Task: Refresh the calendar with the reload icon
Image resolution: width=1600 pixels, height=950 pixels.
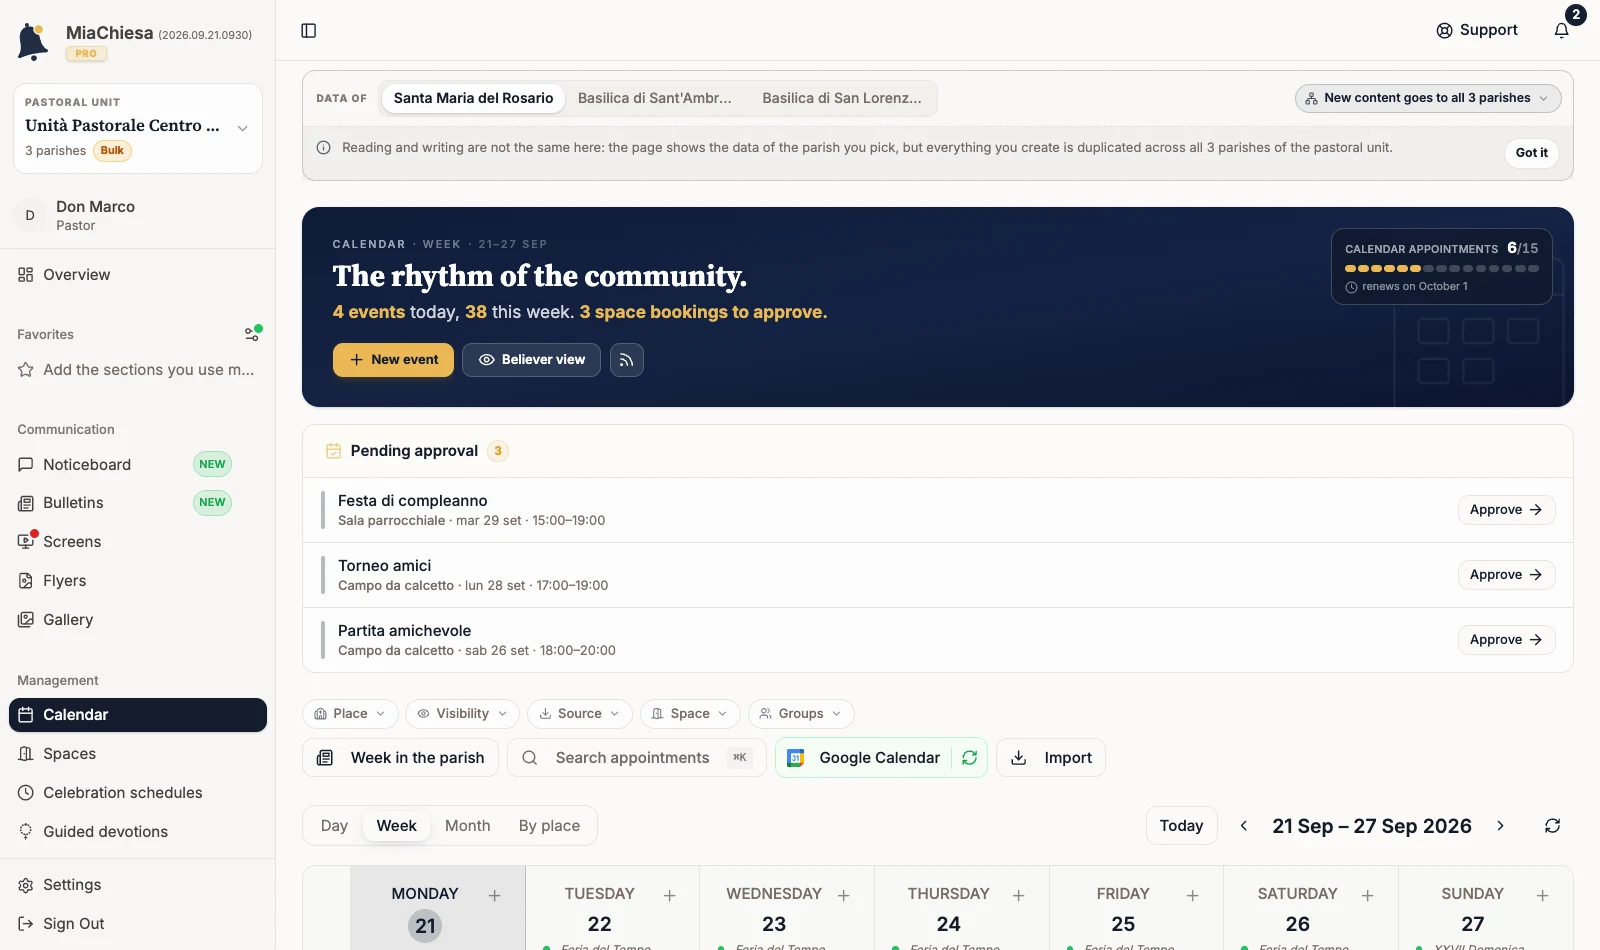Action: coord(1552,826)
